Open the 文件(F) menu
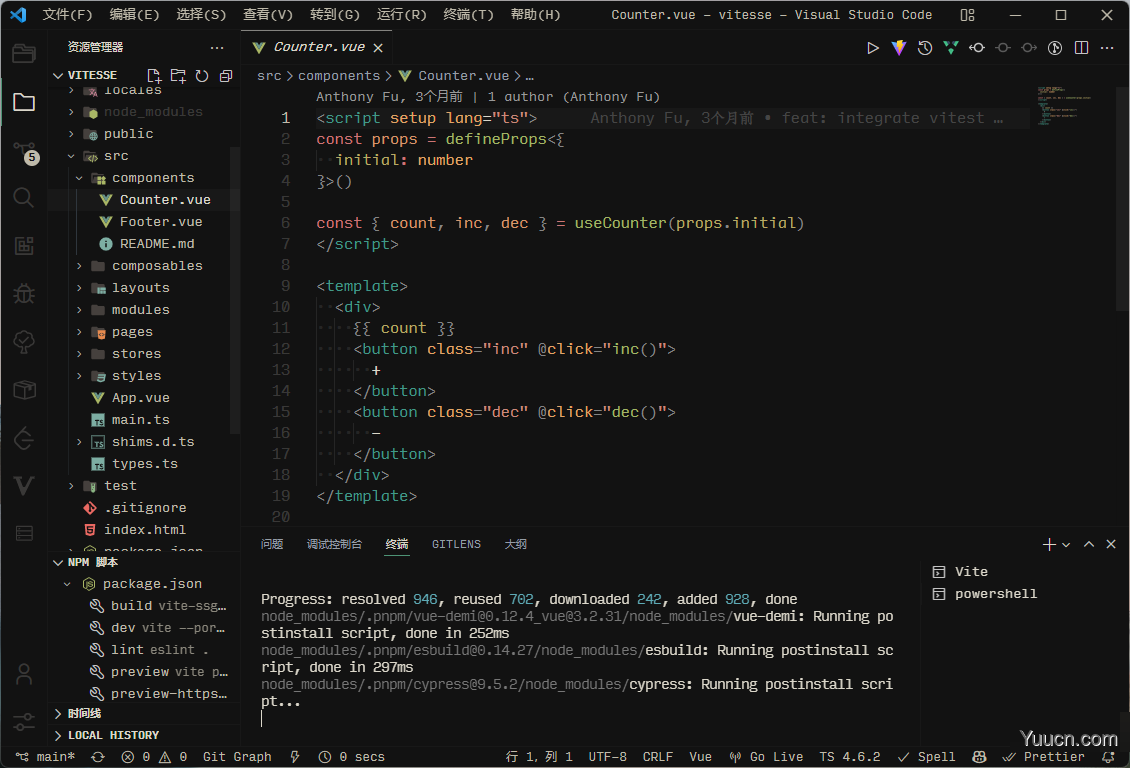Viewport: 1130px width, 768px height. 67,15
